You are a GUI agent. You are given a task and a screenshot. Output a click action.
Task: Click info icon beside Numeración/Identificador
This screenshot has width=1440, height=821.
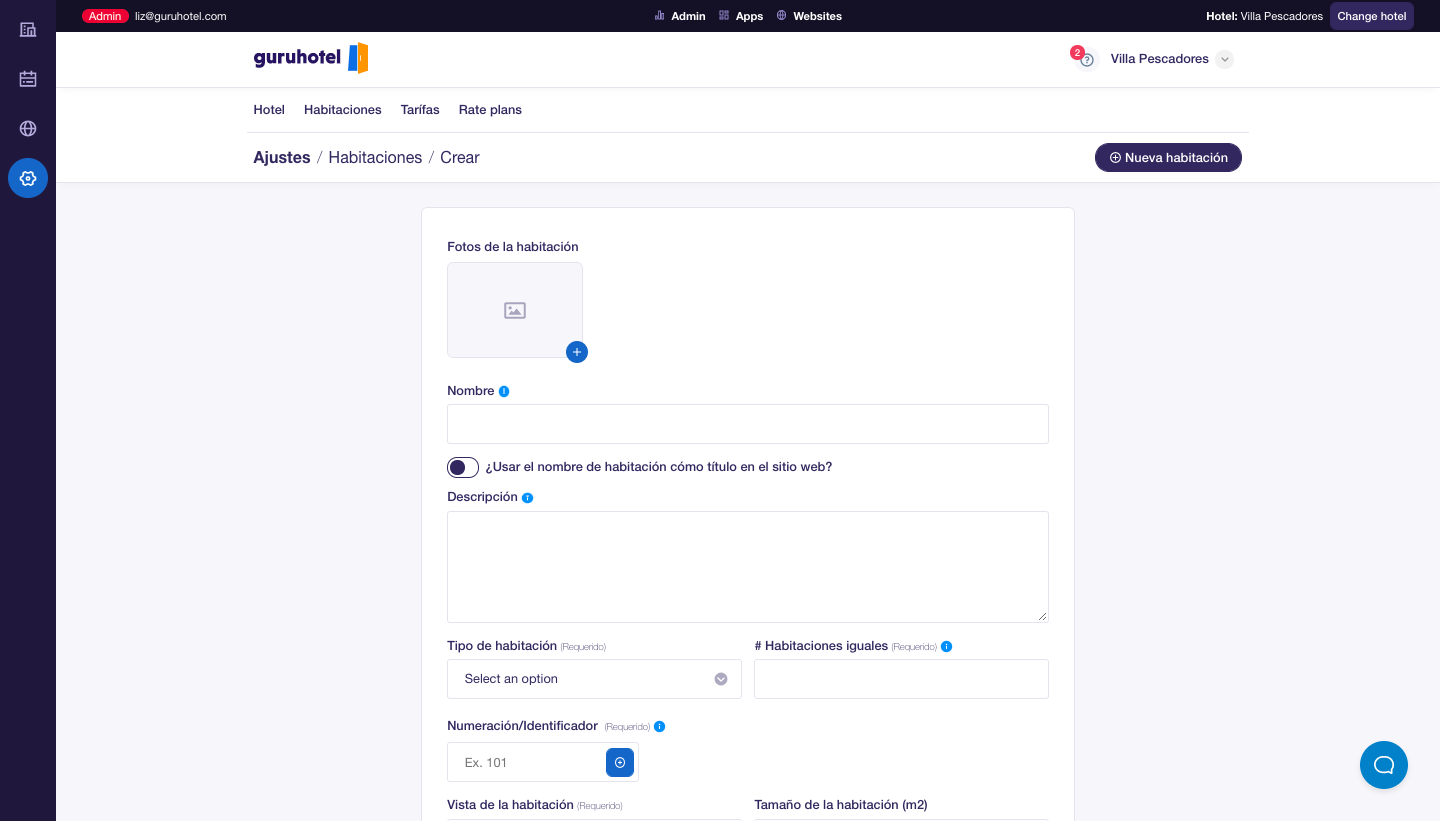(x=660, y=726)
